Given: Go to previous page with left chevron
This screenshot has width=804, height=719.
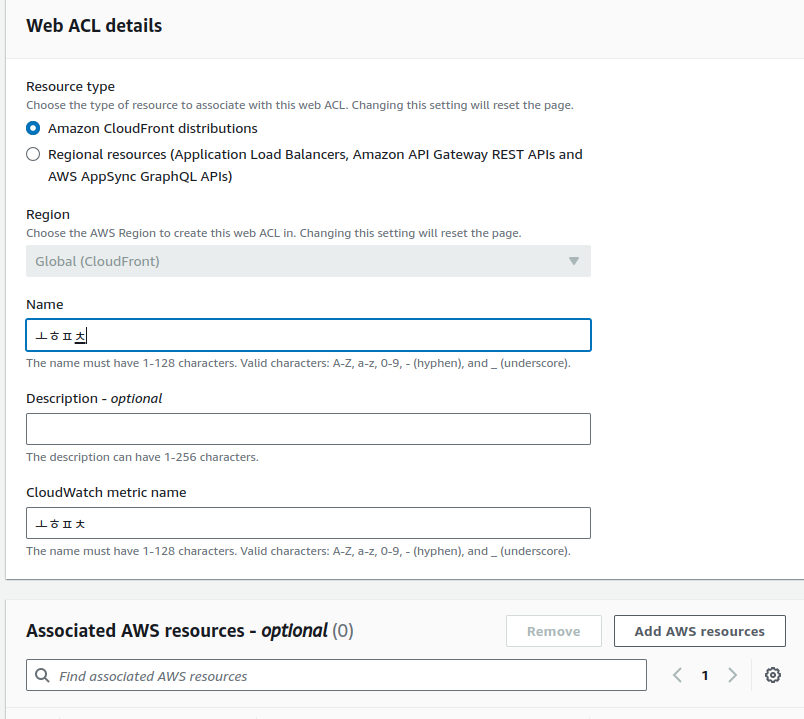Looking at the screenshot, I should coord(677,676).
